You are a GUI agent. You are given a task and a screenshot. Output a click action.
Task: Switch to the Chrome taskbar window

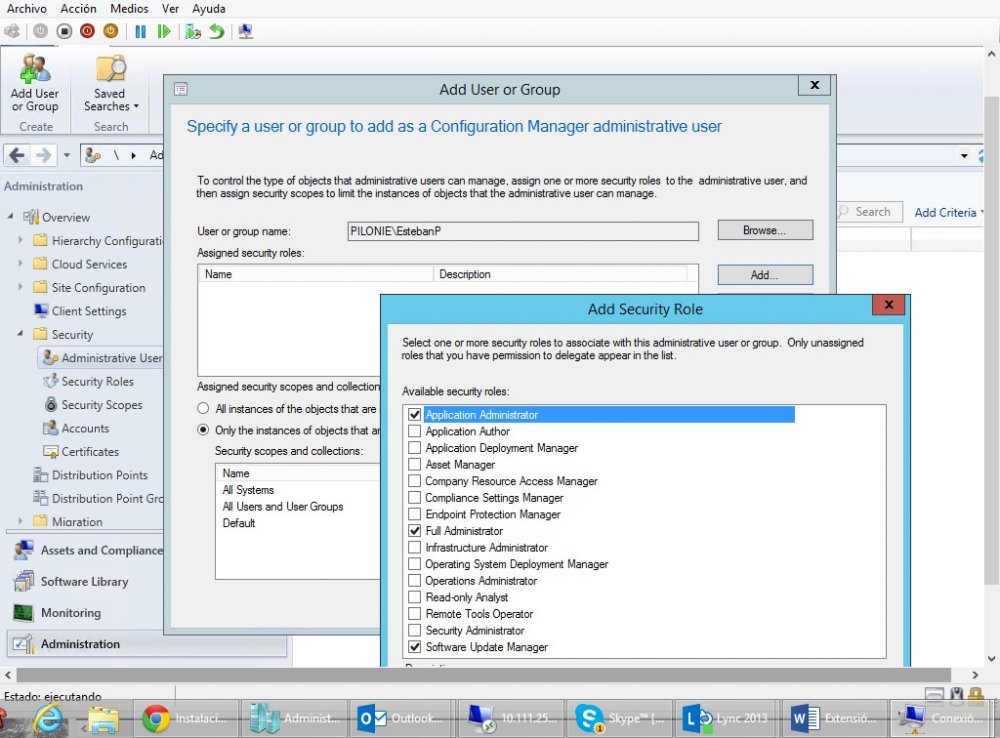point(186,718)
